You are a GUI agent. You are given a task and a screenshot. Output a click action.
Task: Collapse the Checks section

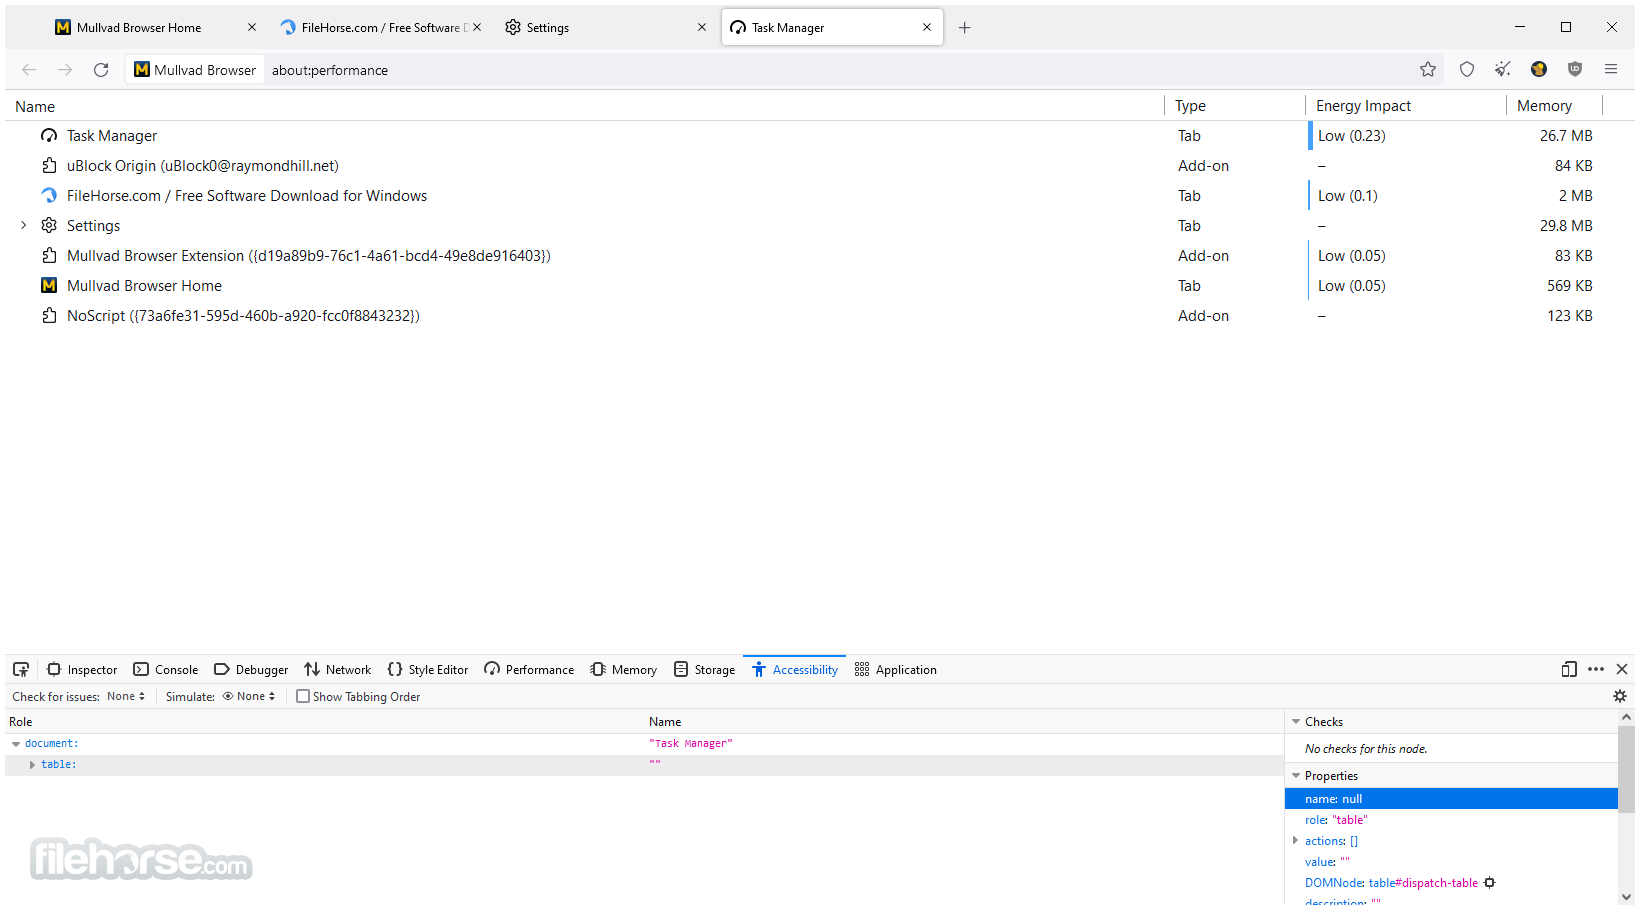coord(1296,722)
